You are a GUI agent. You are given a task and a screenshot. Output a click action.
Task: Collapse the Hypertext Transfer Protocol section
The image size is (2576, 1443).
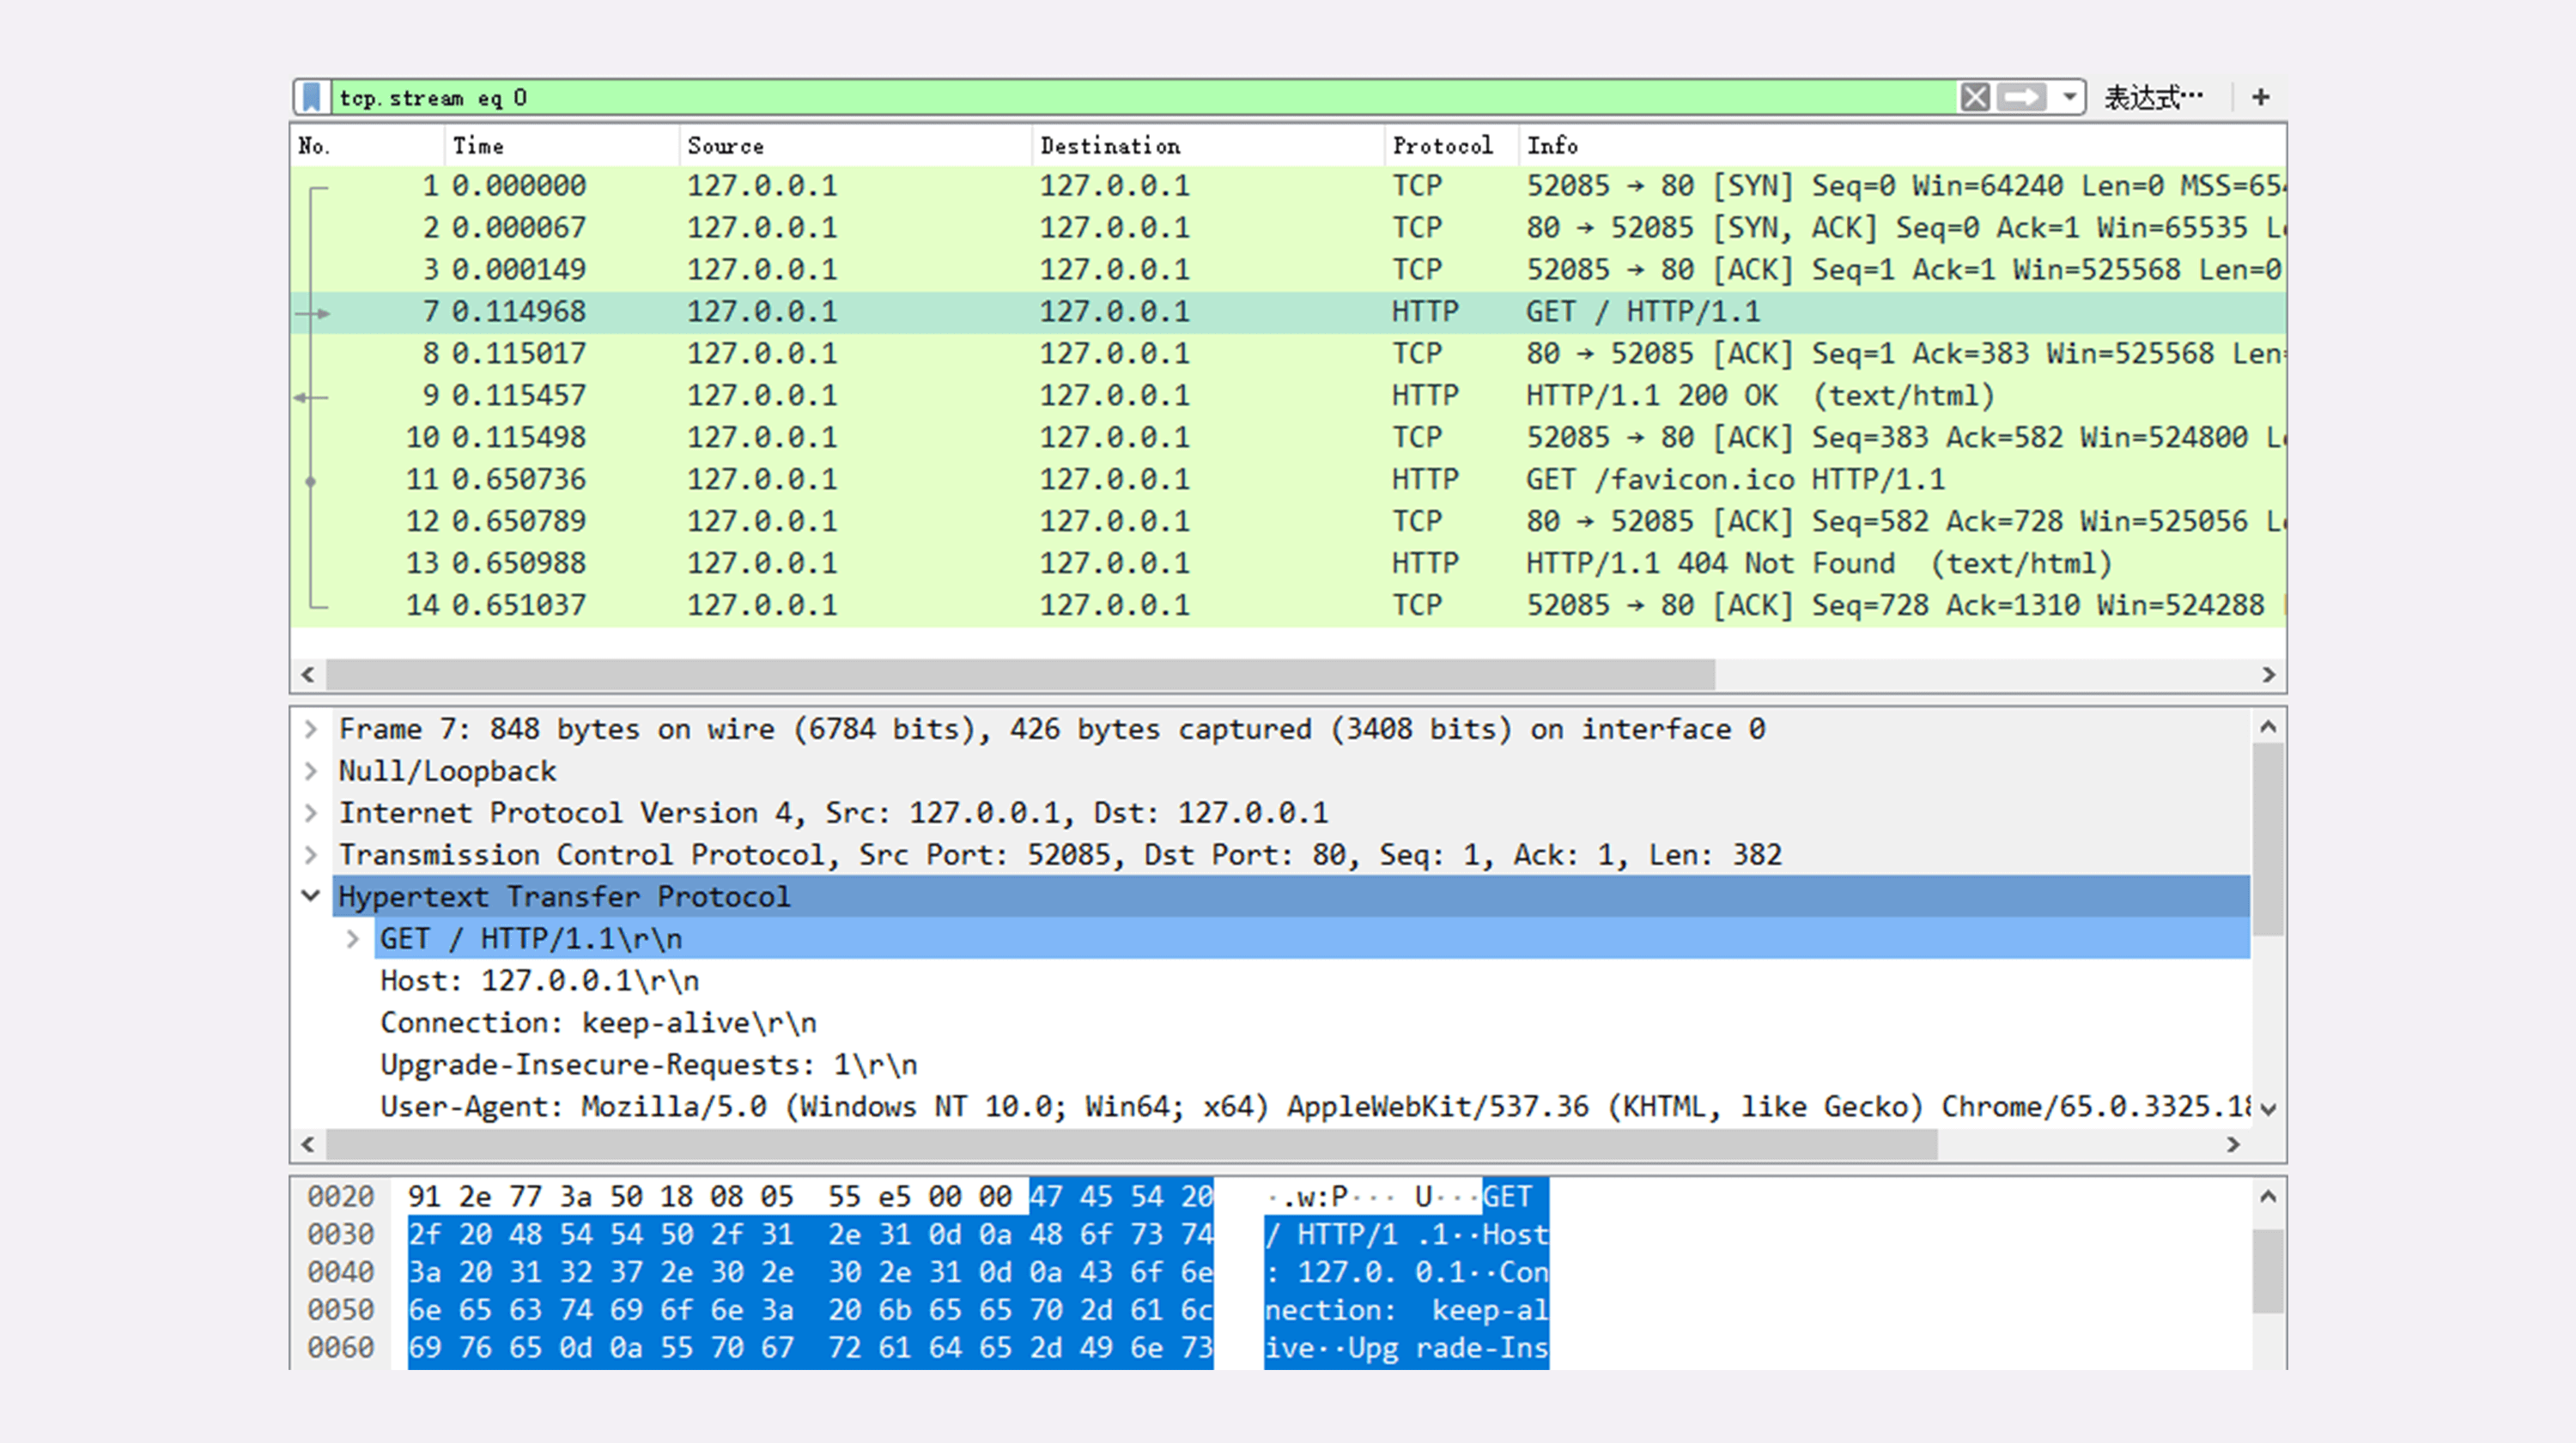(311, 896)
